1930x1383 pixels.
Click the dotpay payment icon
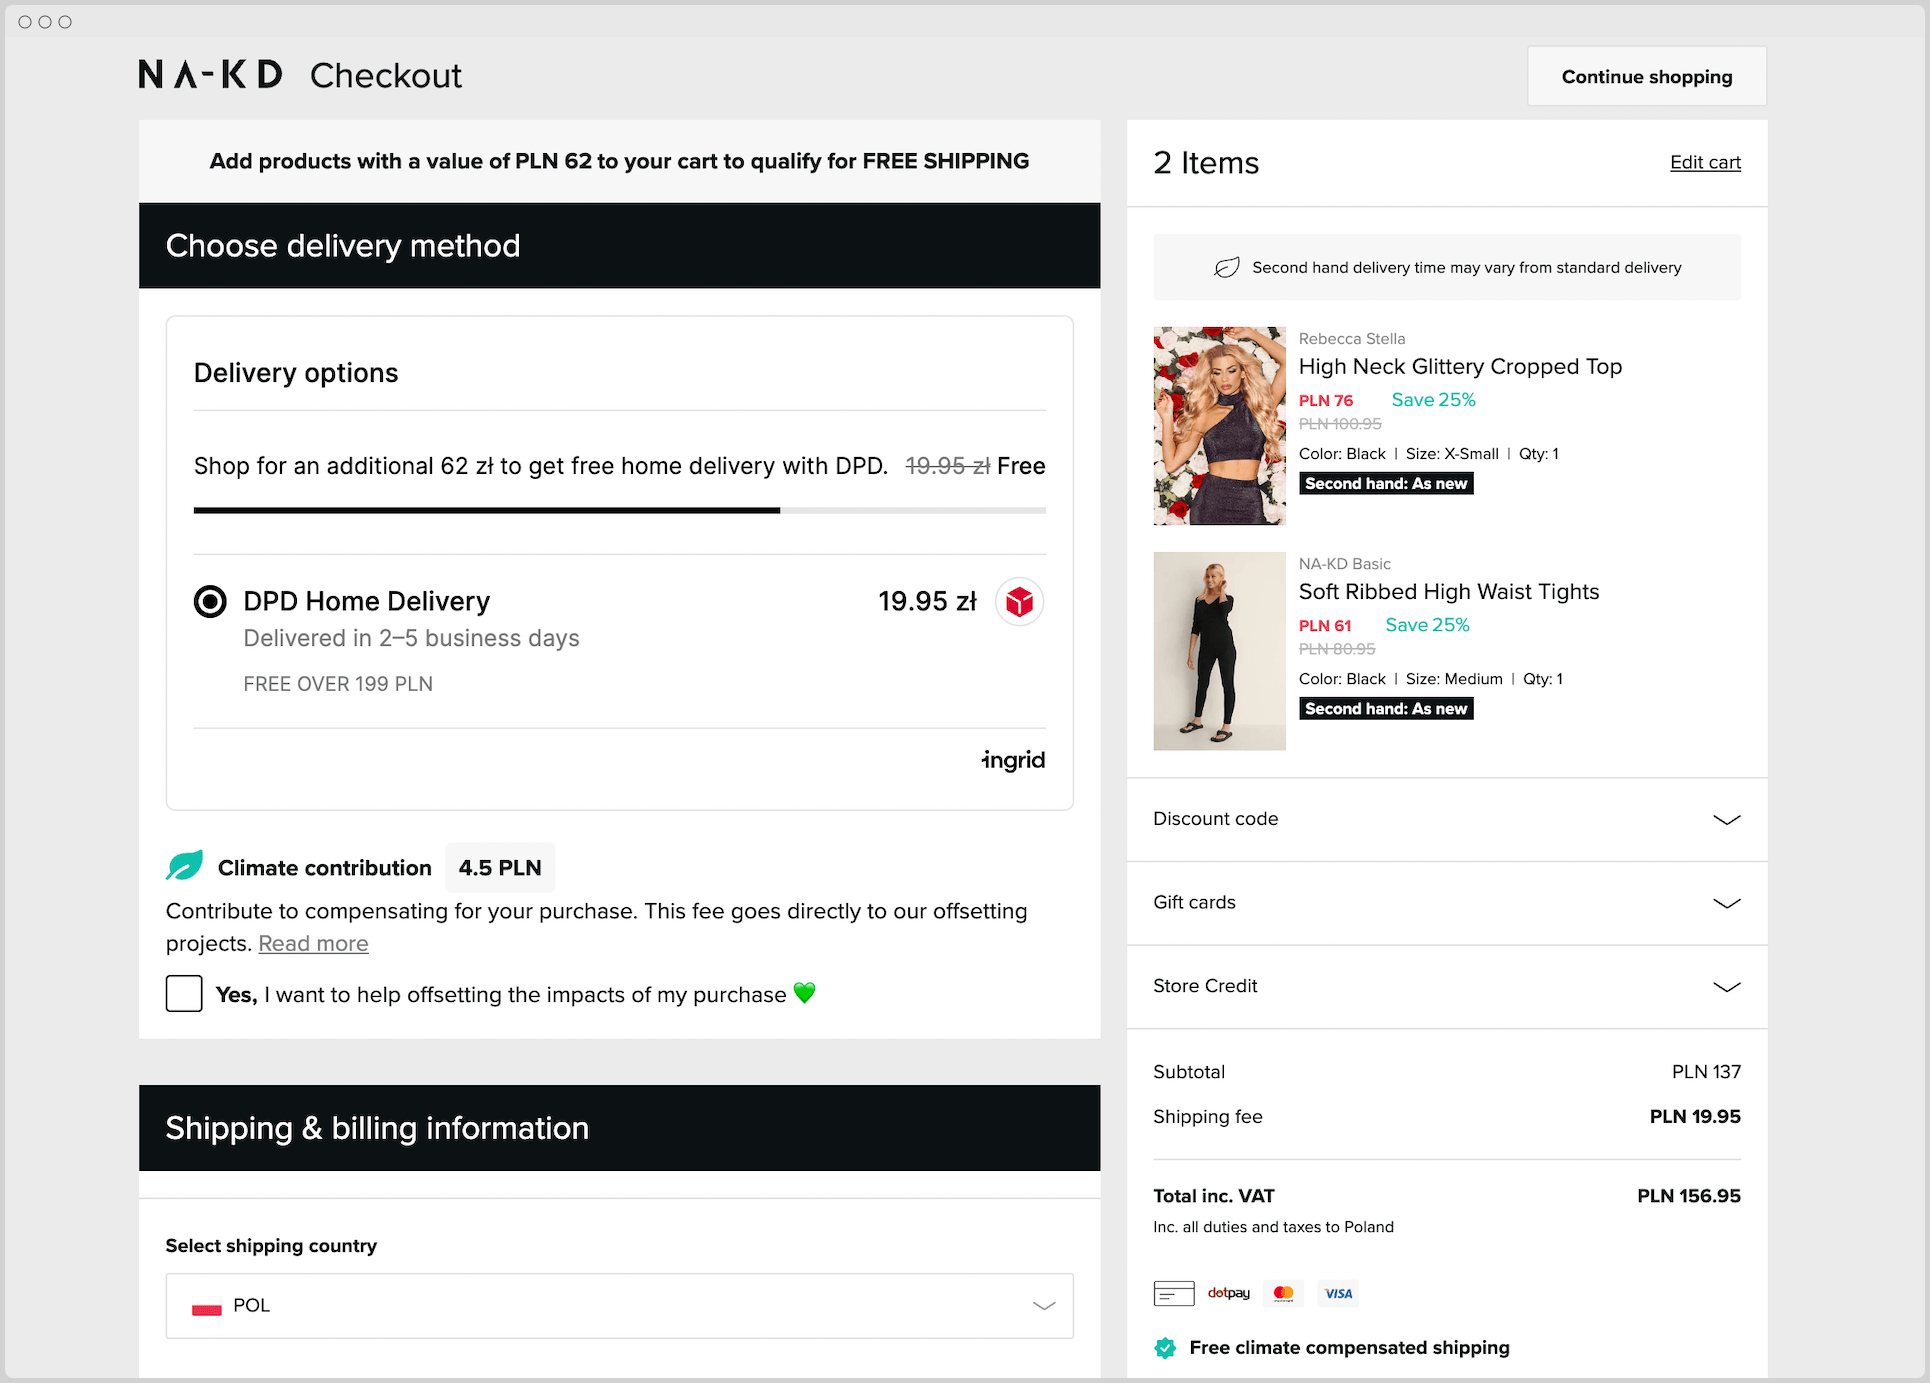1229,1293
